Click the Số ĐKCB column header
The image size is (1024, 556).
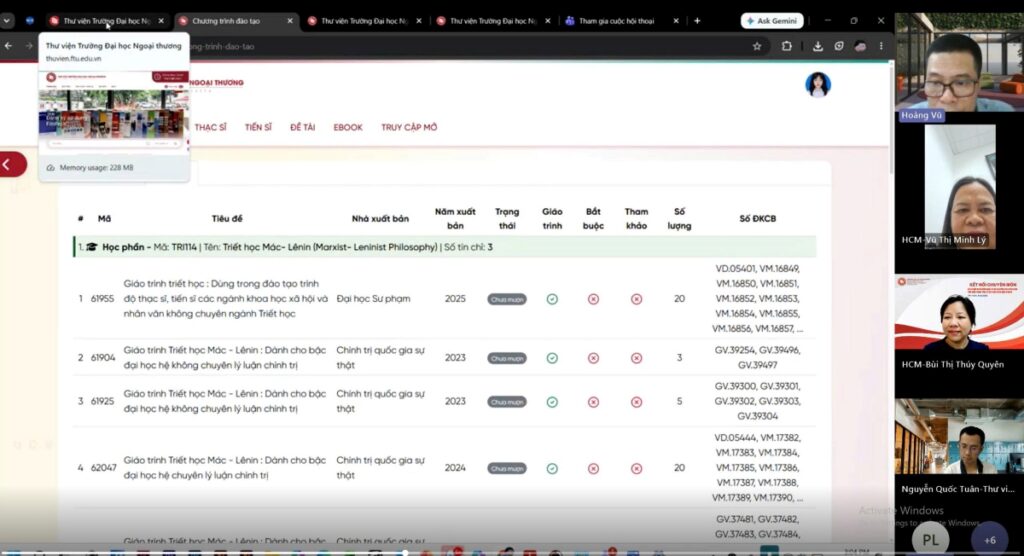[x=758, y=219]
